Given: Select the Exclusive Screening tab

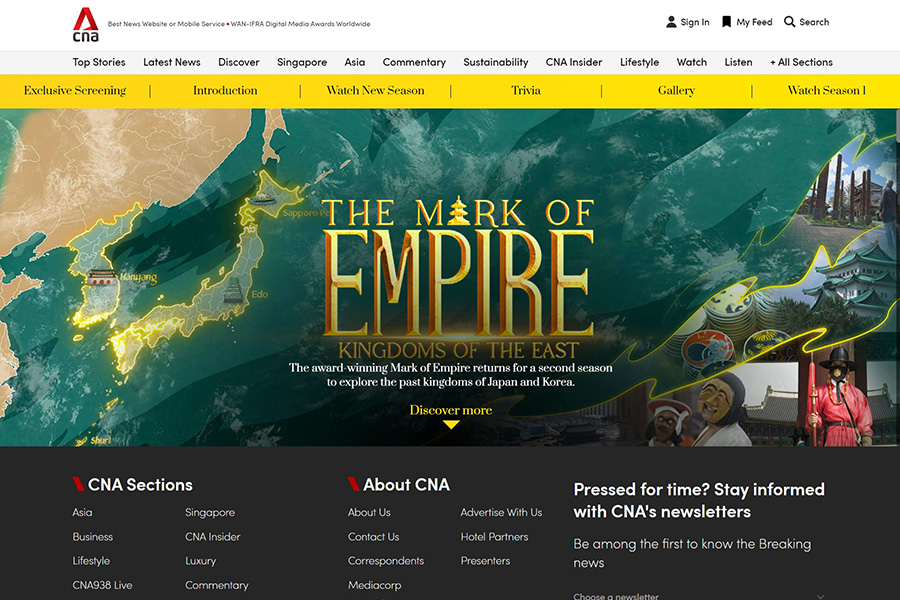Looking at the screenshot, I should tap(75, 91).
